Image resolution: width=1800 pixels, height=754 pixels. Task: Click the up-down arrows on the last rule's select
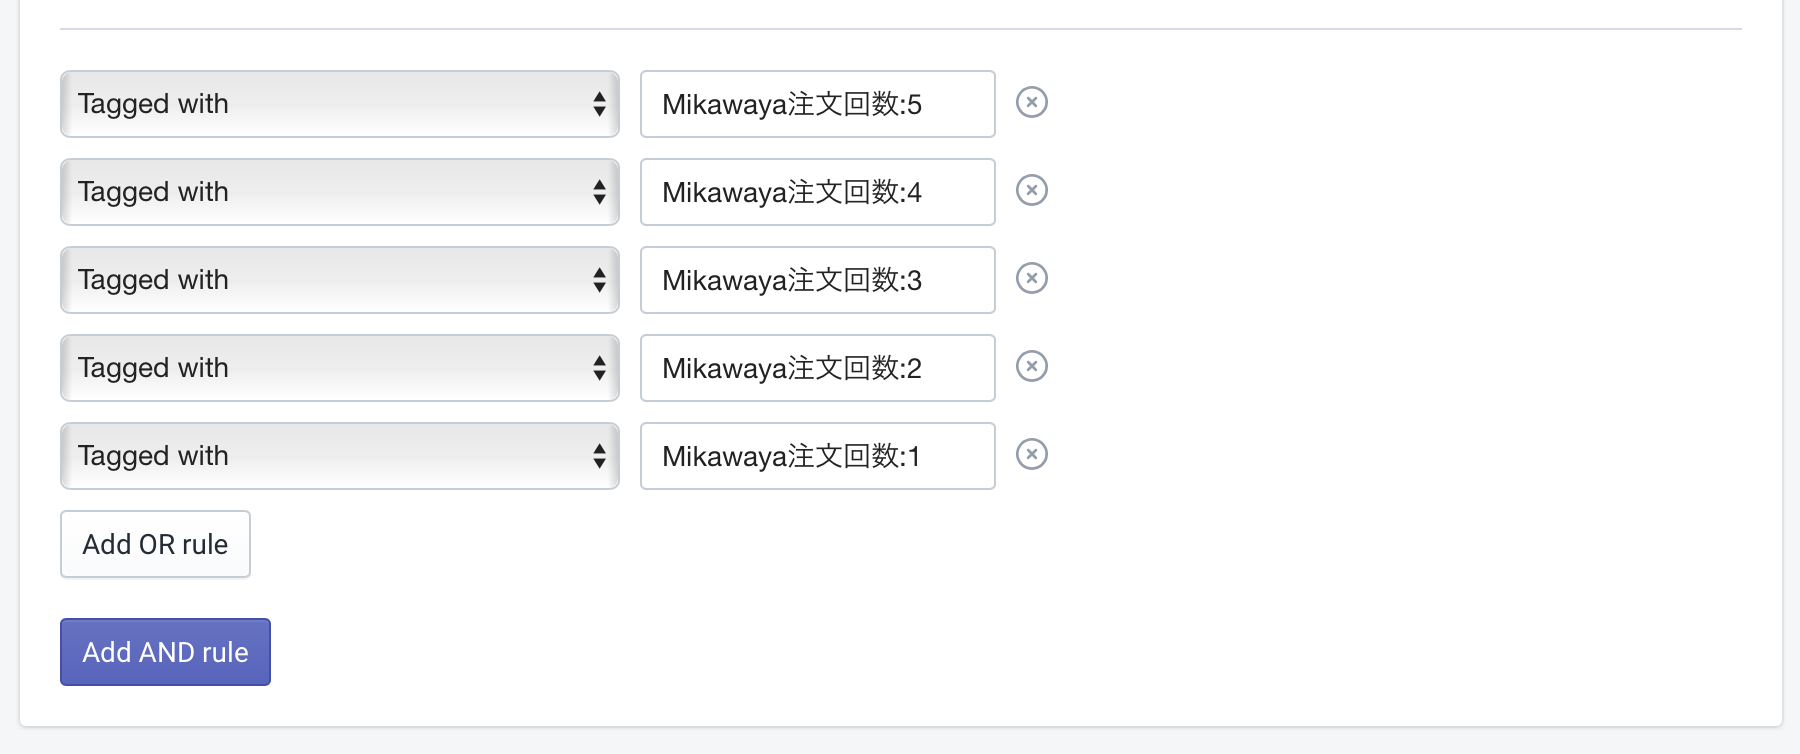click(x=599, y=456)
